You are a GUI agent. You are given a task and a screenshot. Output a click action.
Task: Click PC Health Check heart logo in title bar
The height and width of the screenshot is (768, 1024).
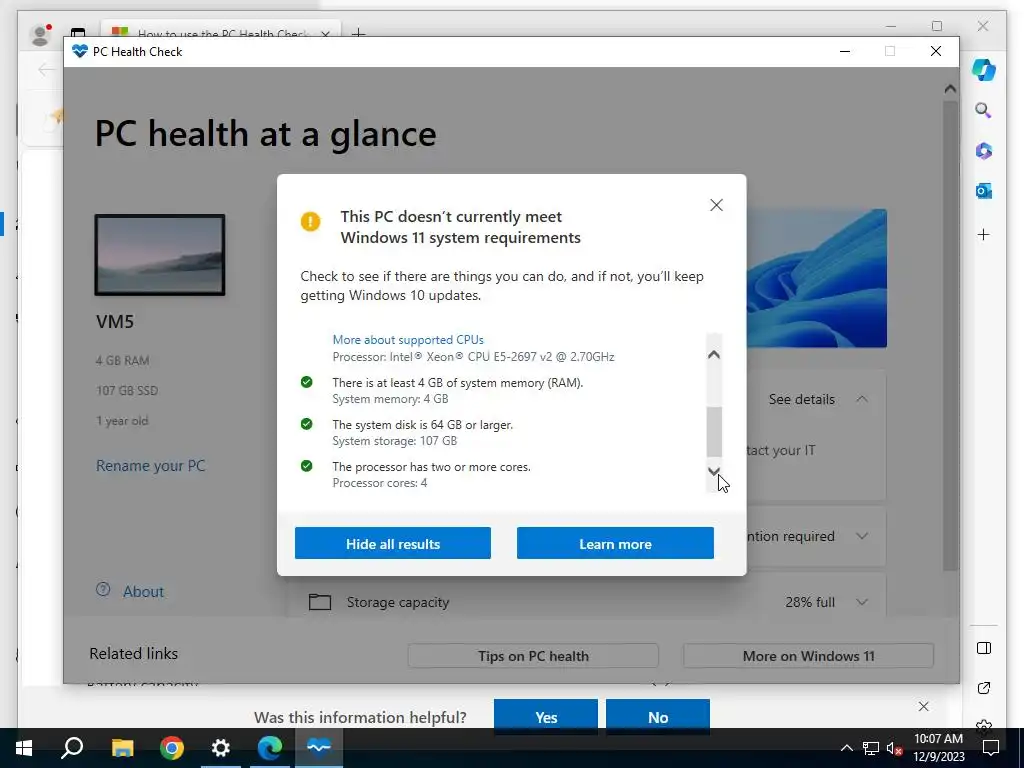[x=80, y=52]
